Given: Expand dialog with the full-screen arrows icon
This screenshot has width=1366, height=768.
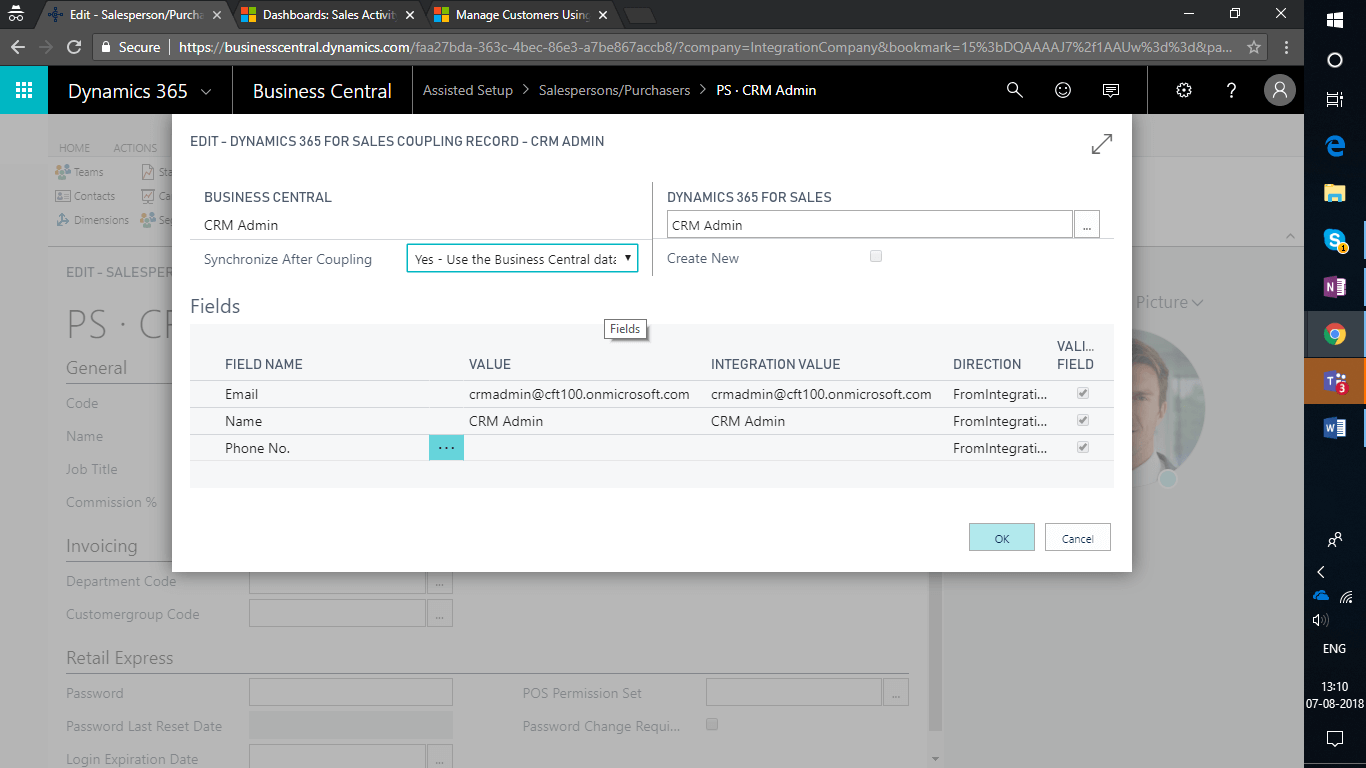Looking at the screenshot, I should pyautogui.click(x=1101, y=144).
